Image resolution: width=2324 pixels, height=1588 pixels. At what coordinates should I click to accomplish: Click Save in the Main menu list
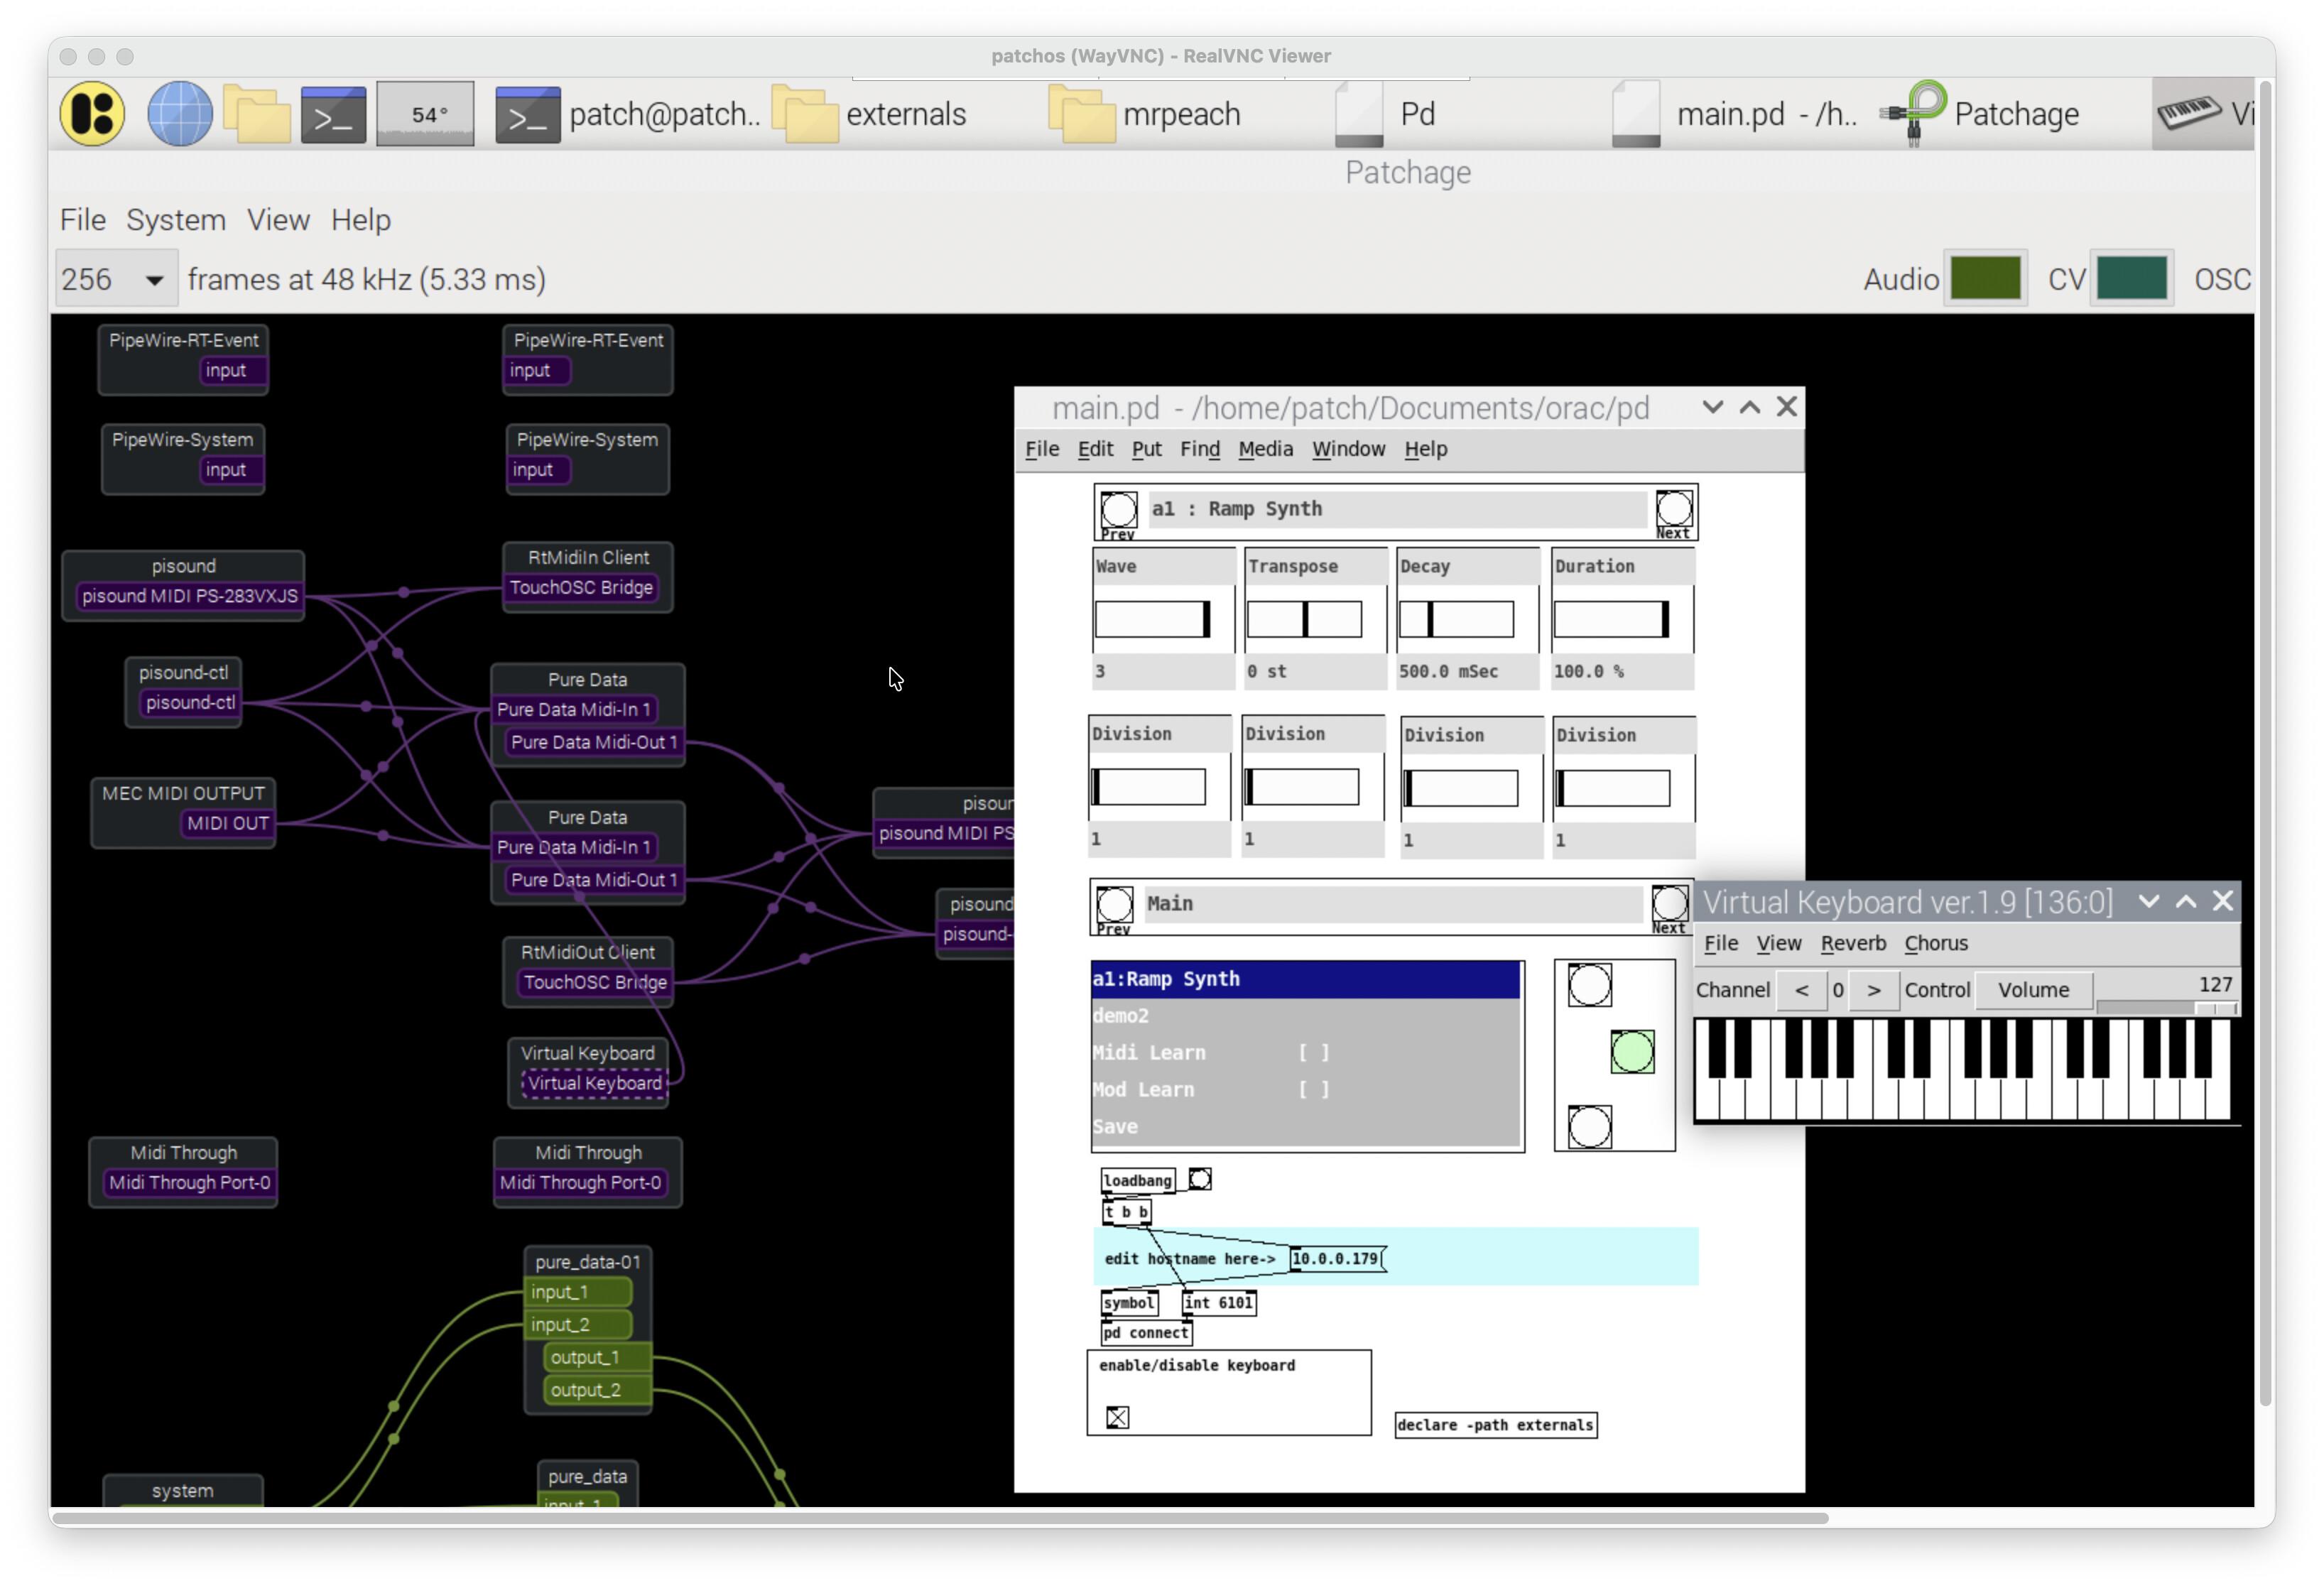click(1115, 1126)
